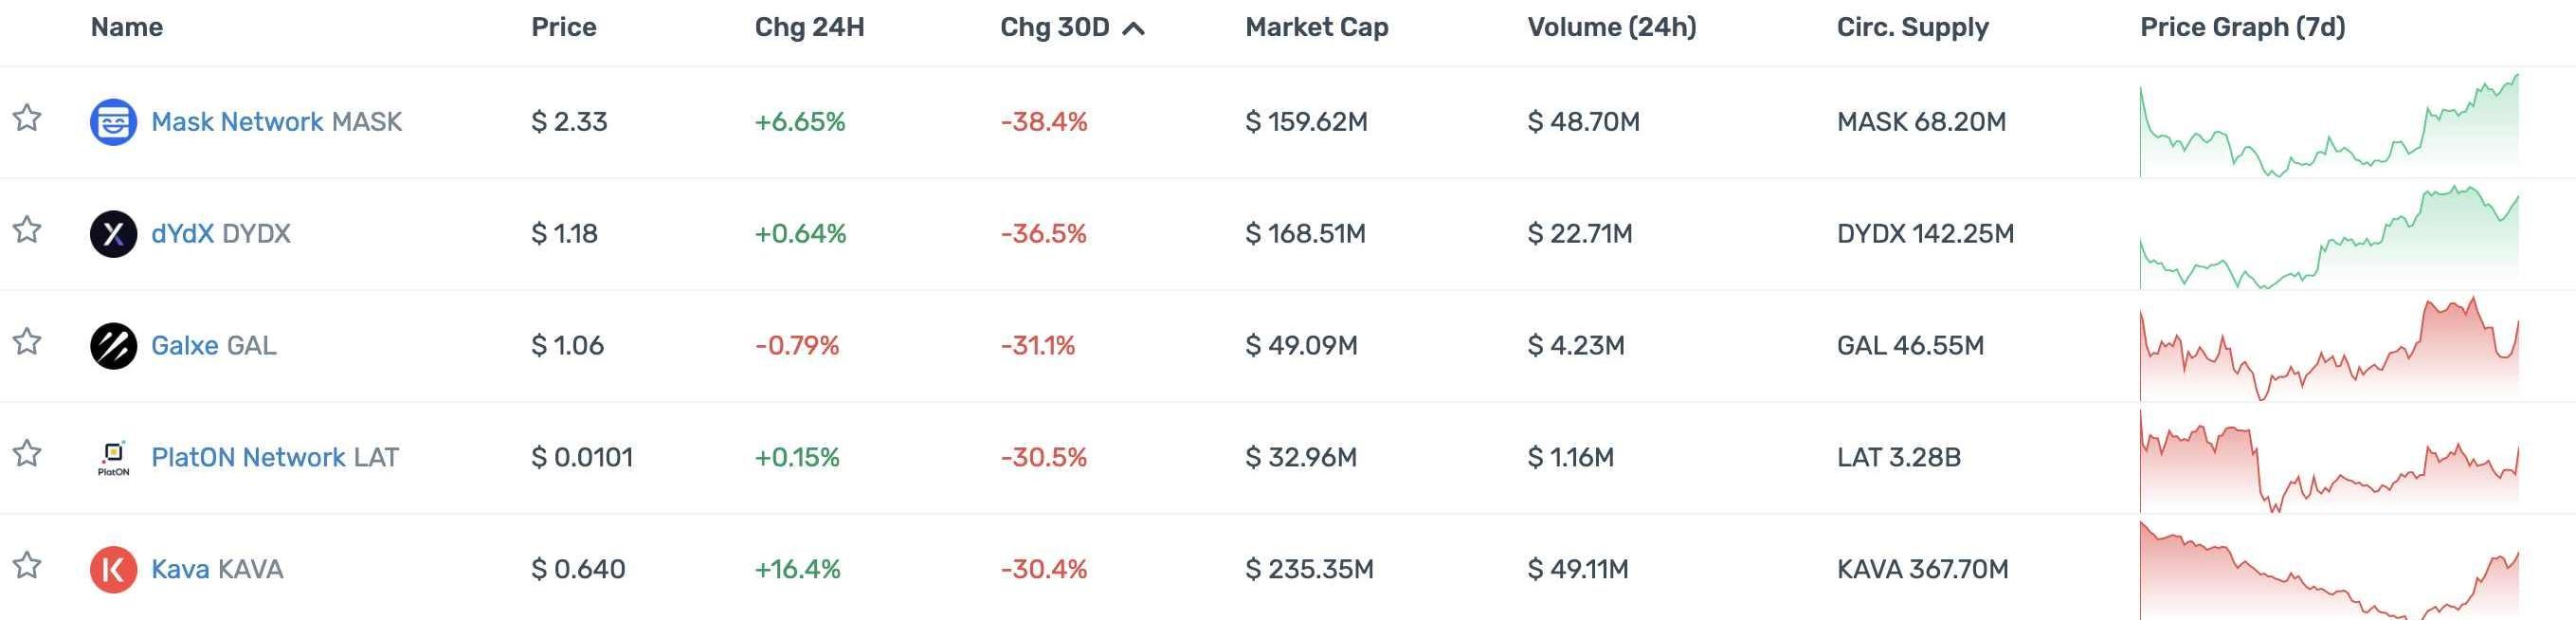Add PlatON Network to favorites star
Image resolution: width=2576 pixels, height=620 pixels.
click(27, 455)
